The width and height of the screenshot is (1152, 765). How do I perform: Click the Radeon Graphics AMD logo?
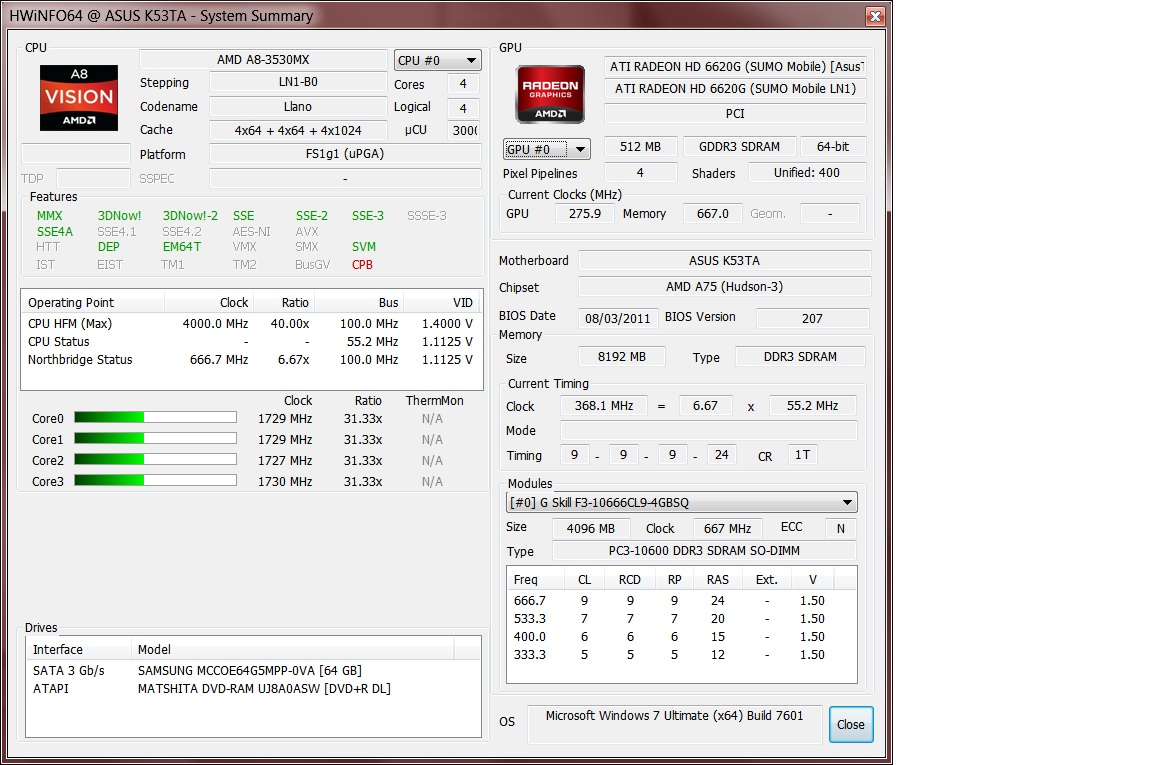point(550,94)
